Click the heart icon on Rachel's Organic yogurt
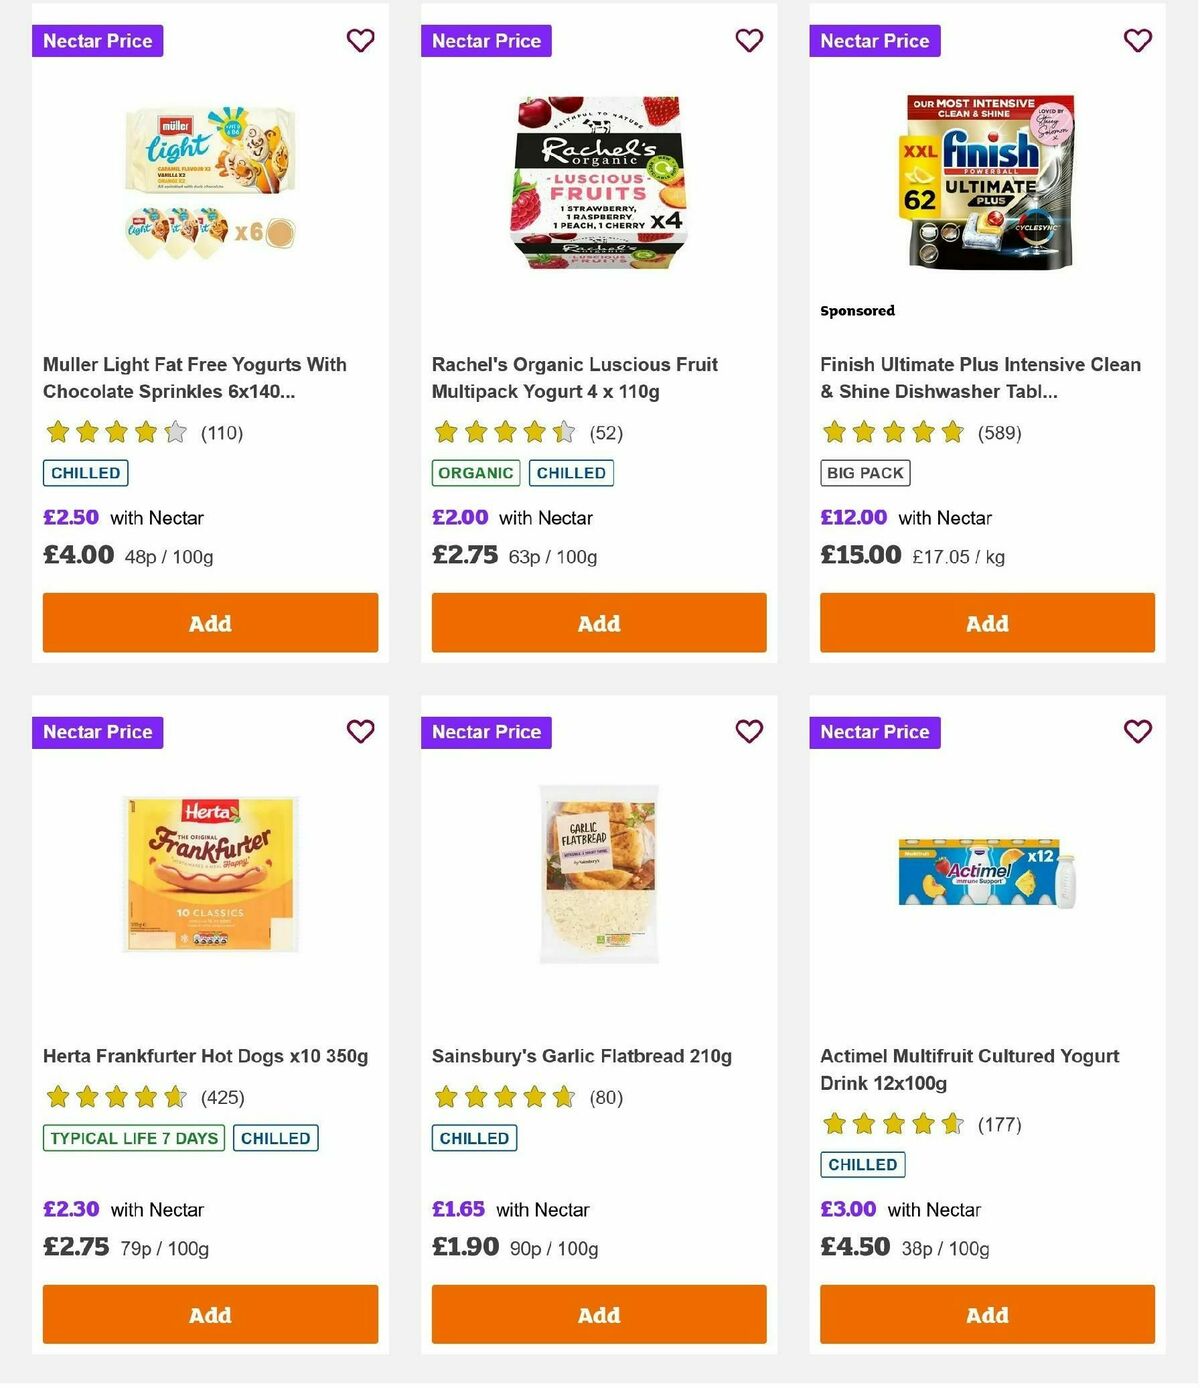This screenshot has width=1200, height=1388. point(749,41)
